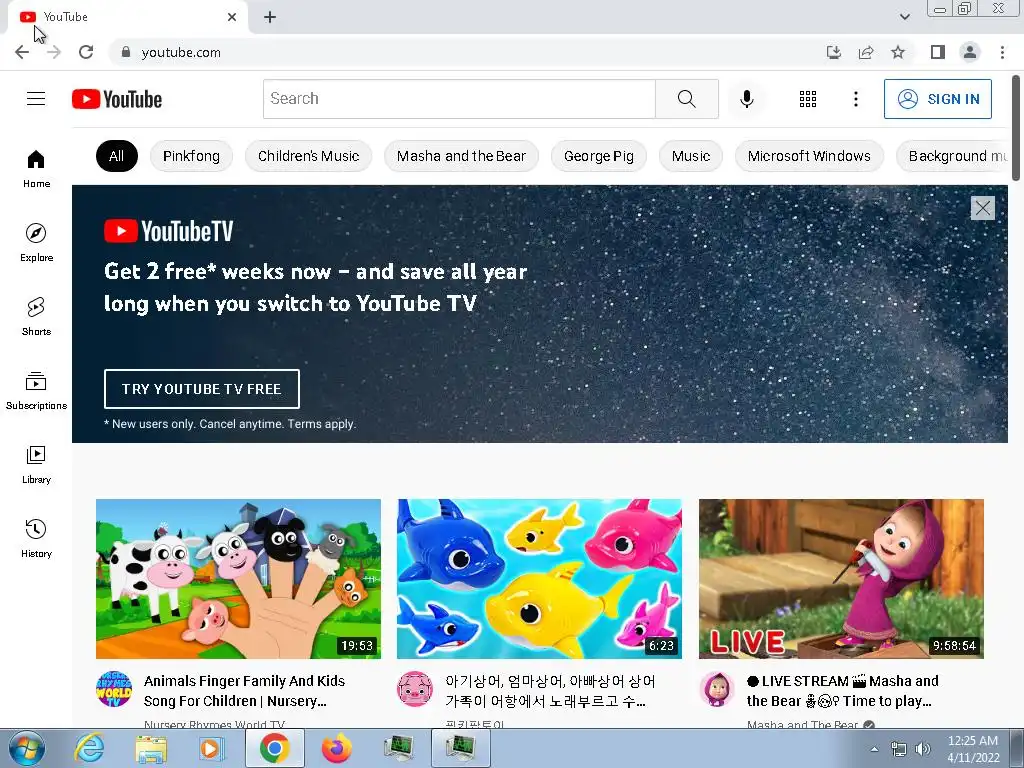Open LIVE STREAM Masha and the Bear title
Screen dimensions: 1024x768
(x=842, y=691)
